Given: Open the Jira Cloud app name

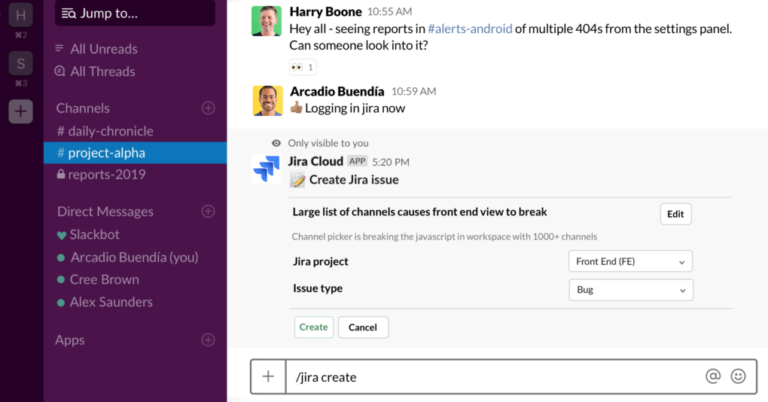Looking at the screenshot, I should 315,161.
